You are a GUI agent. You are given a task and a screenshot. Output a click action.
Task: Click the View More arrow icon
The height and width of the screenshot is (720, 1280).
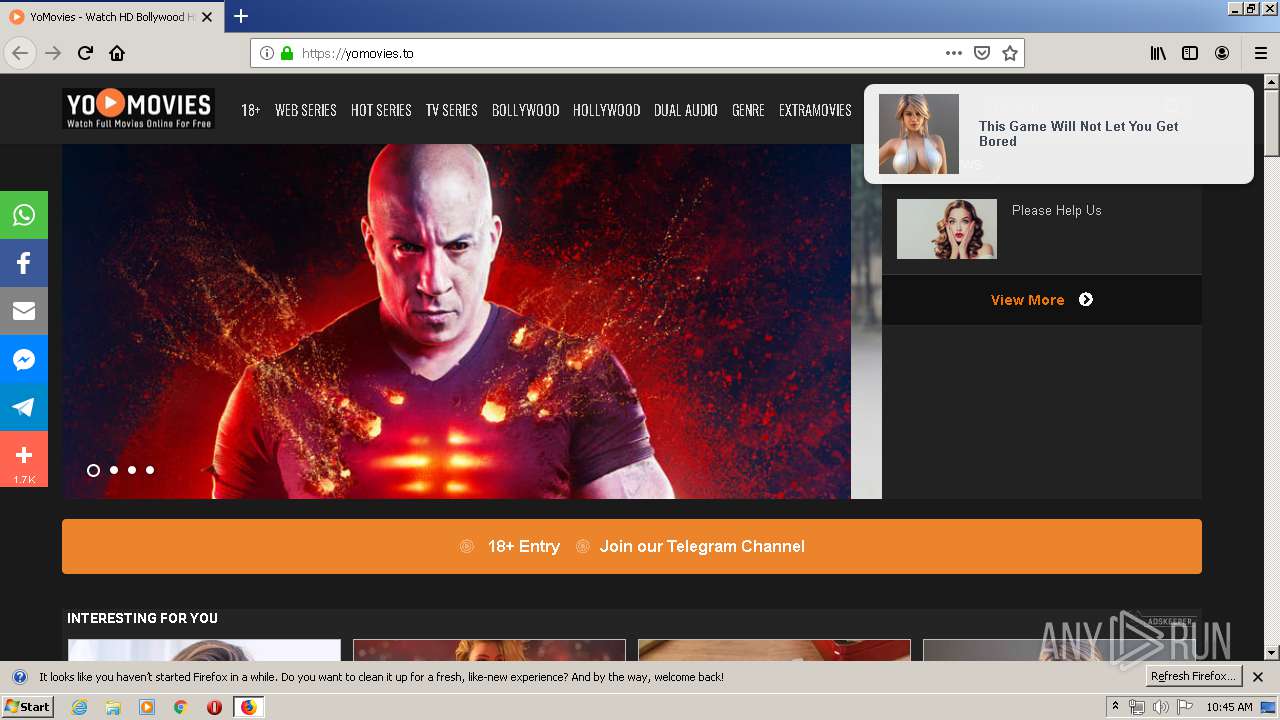pos(1086,300)
